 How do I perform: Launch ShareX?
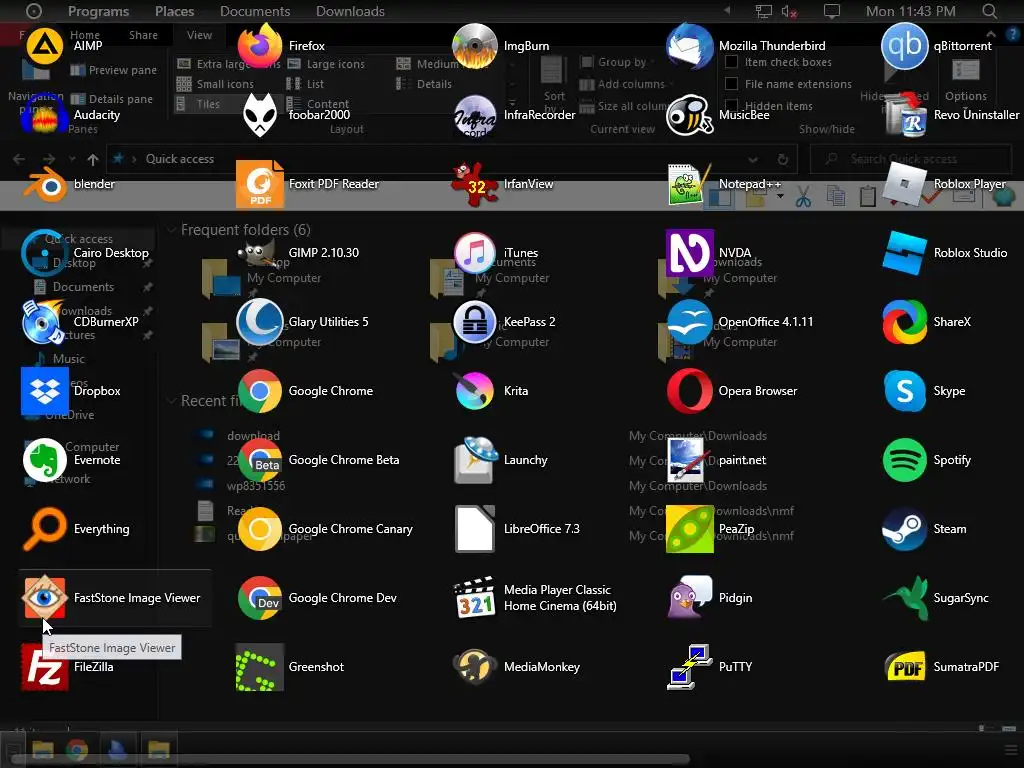coord(928,322)
